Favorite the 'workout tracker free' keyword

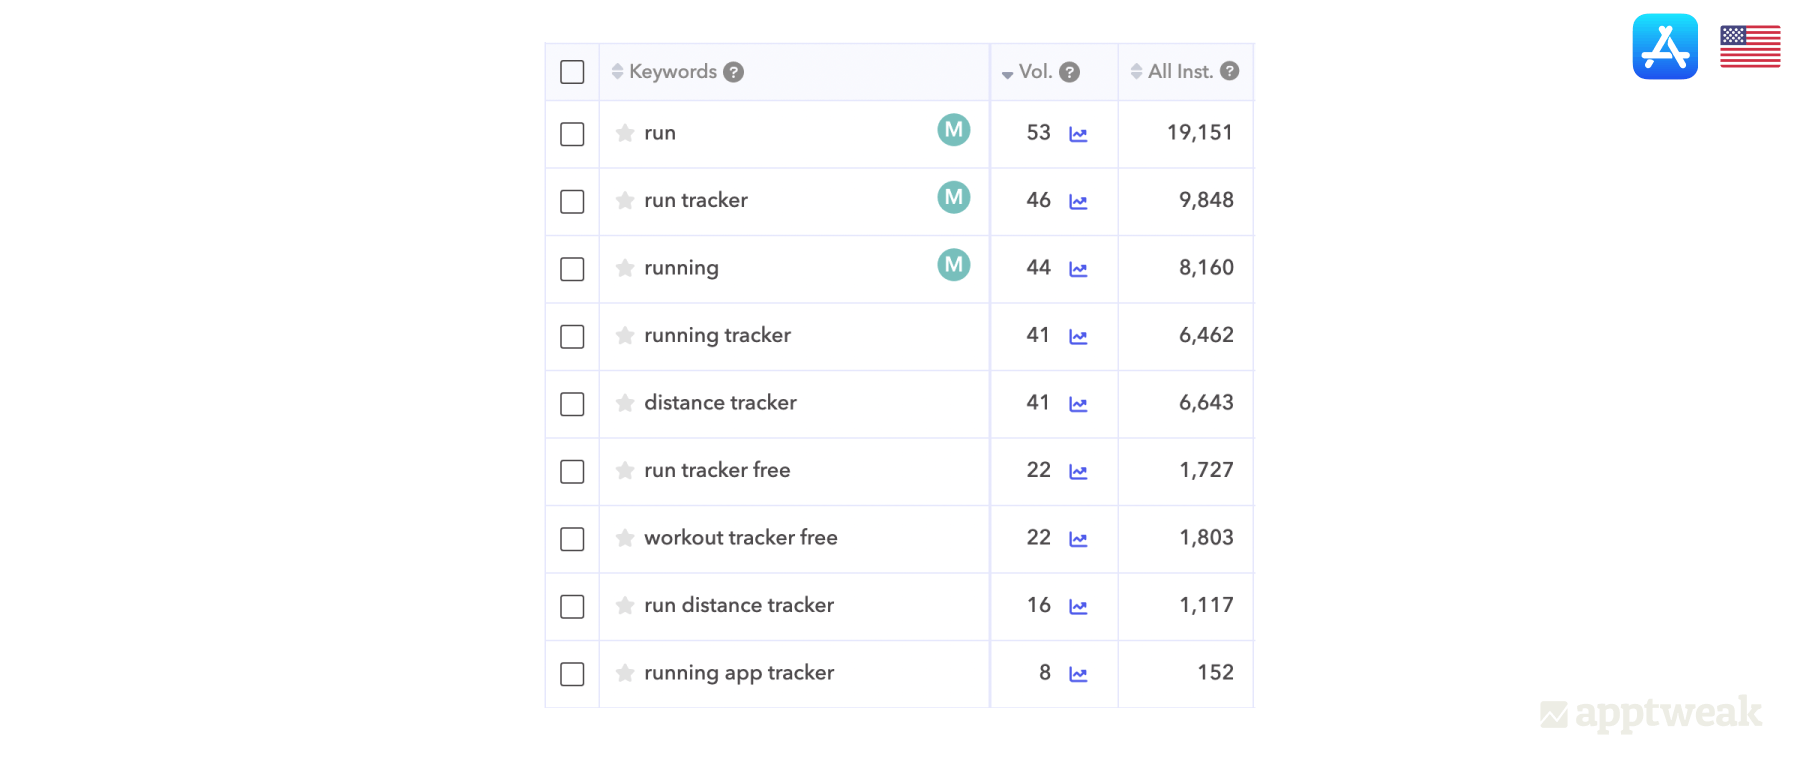625,538
